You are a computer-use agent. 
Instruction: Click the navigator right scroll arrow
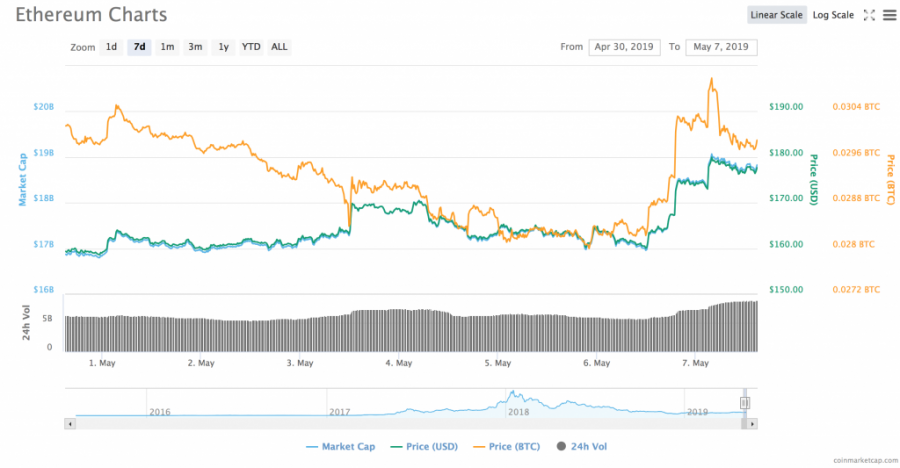click(752, 424)
